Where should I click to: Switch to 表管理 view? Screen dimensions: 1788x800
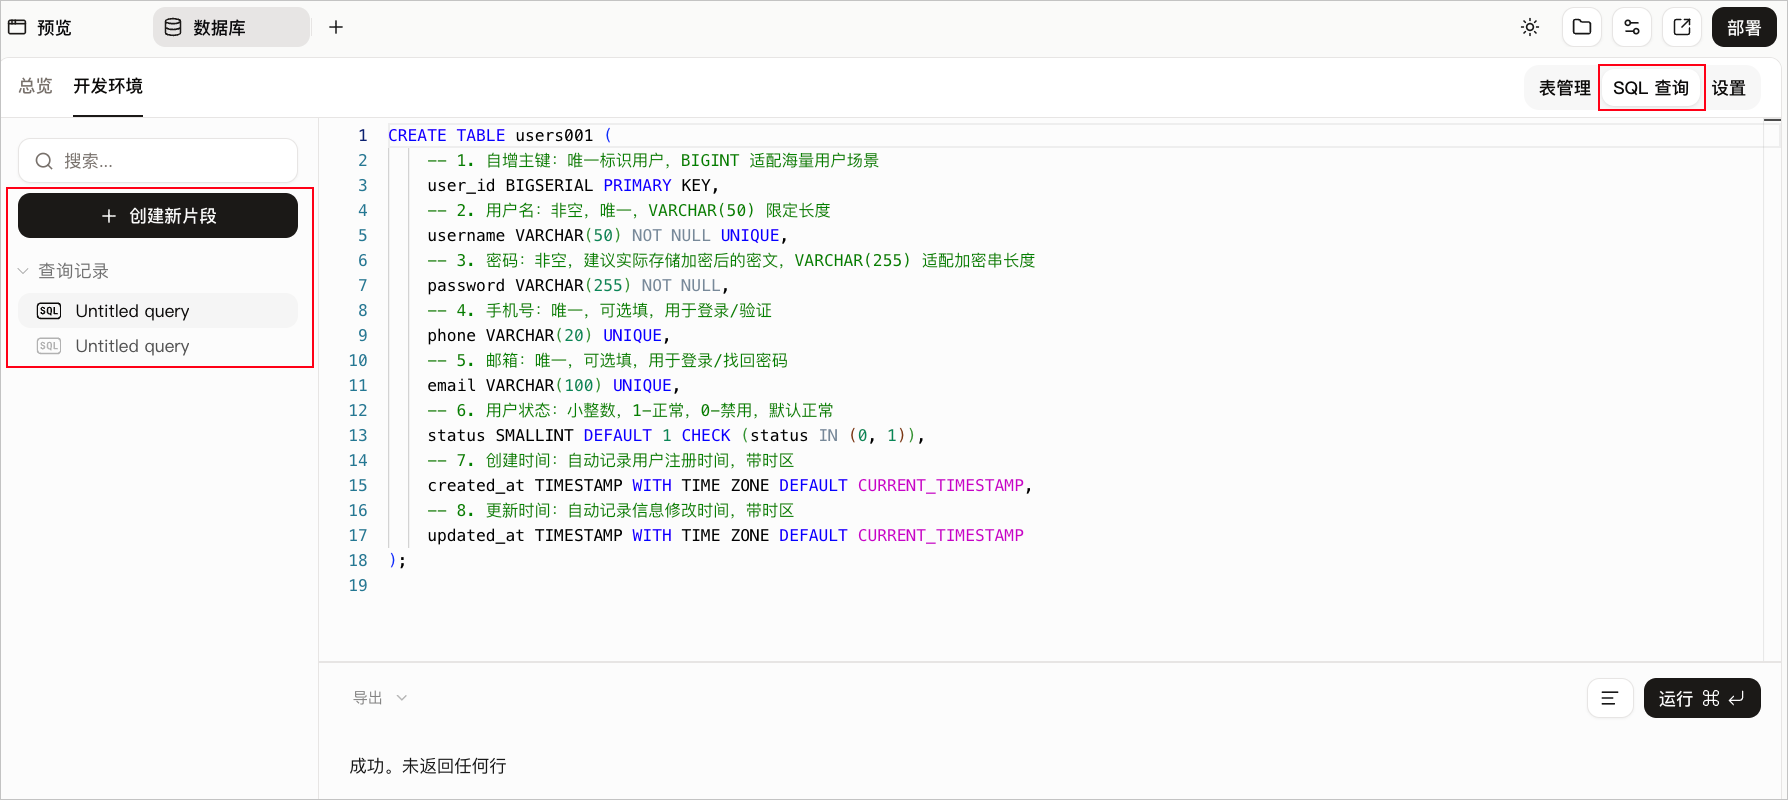tap(1564, 88)
